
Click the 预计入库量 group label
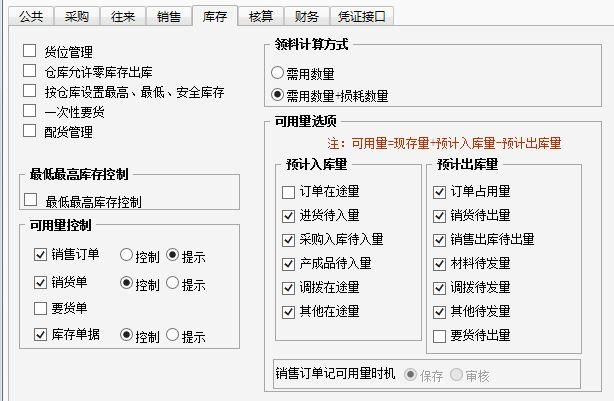coord(316,164)
